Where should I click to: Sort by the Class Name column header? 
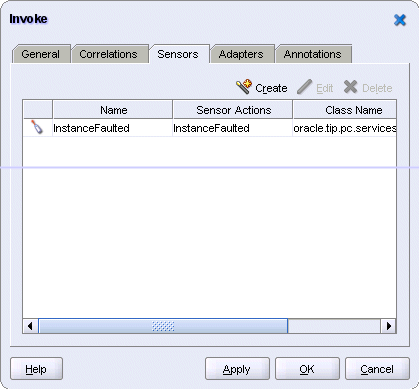(x=345, y=110)
